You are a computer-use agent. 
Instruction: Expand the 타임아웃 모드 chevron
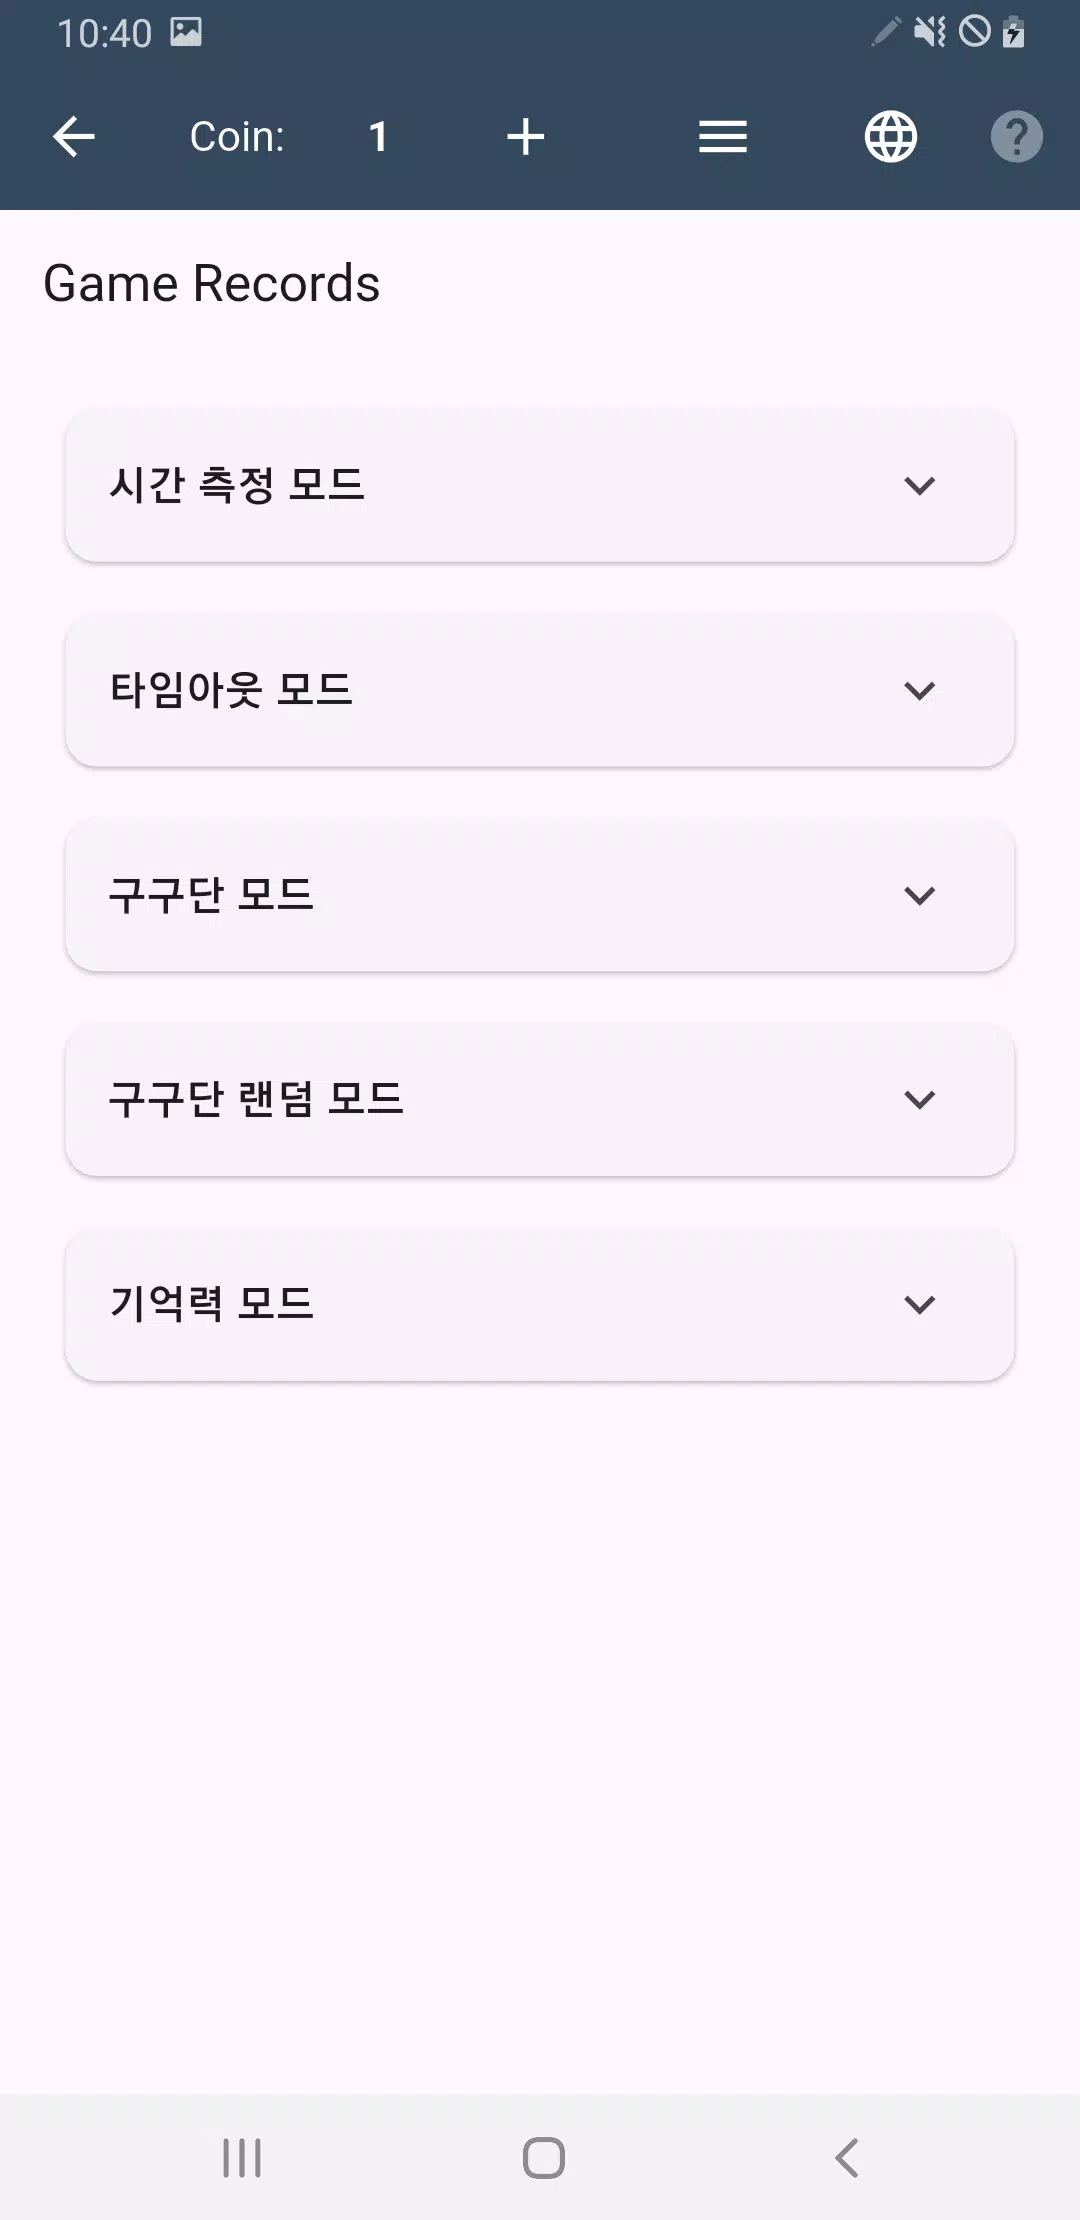[919, 691]
